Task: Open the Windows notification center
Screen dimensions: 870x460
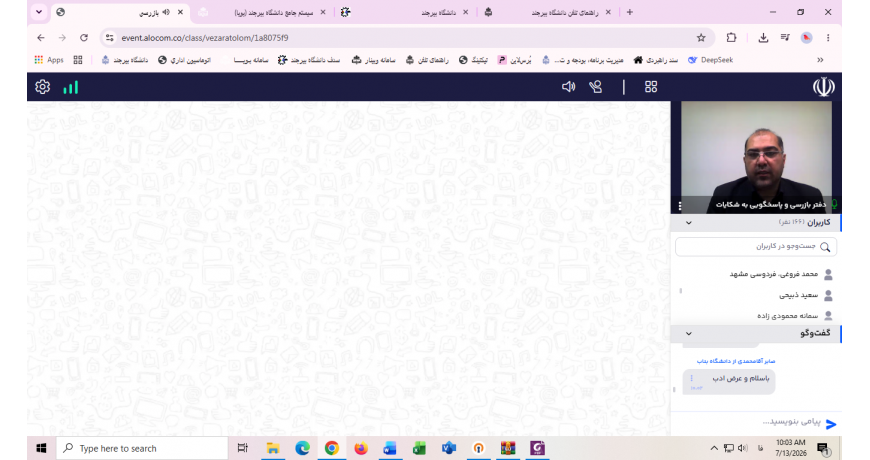Action: click(823, 449)
